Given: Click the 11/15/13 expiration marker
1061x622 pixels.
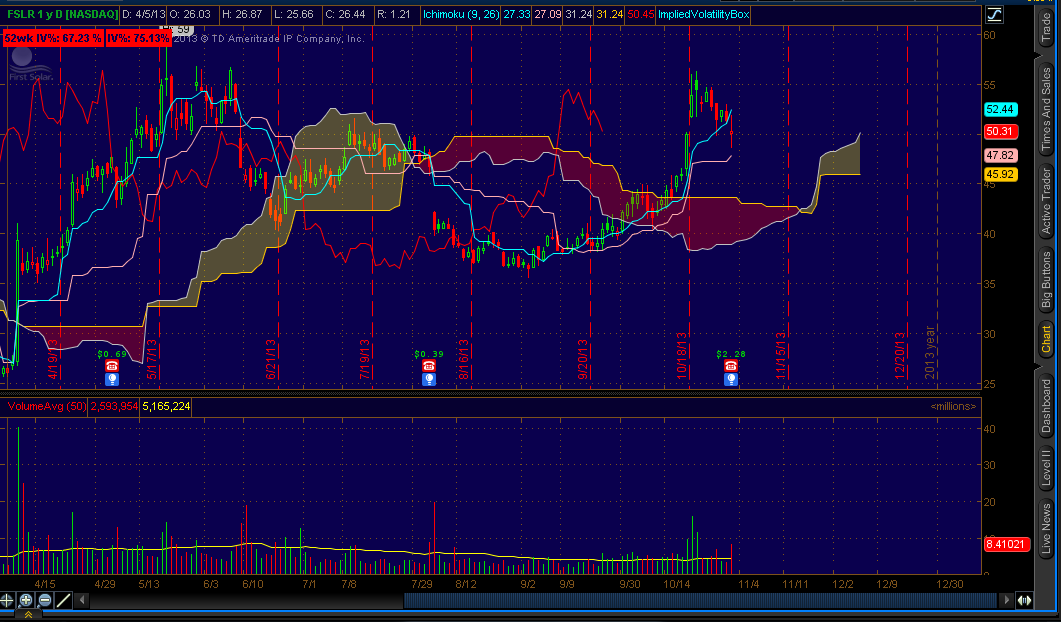Looking at the screenshot, I should (x=781, y=355).
